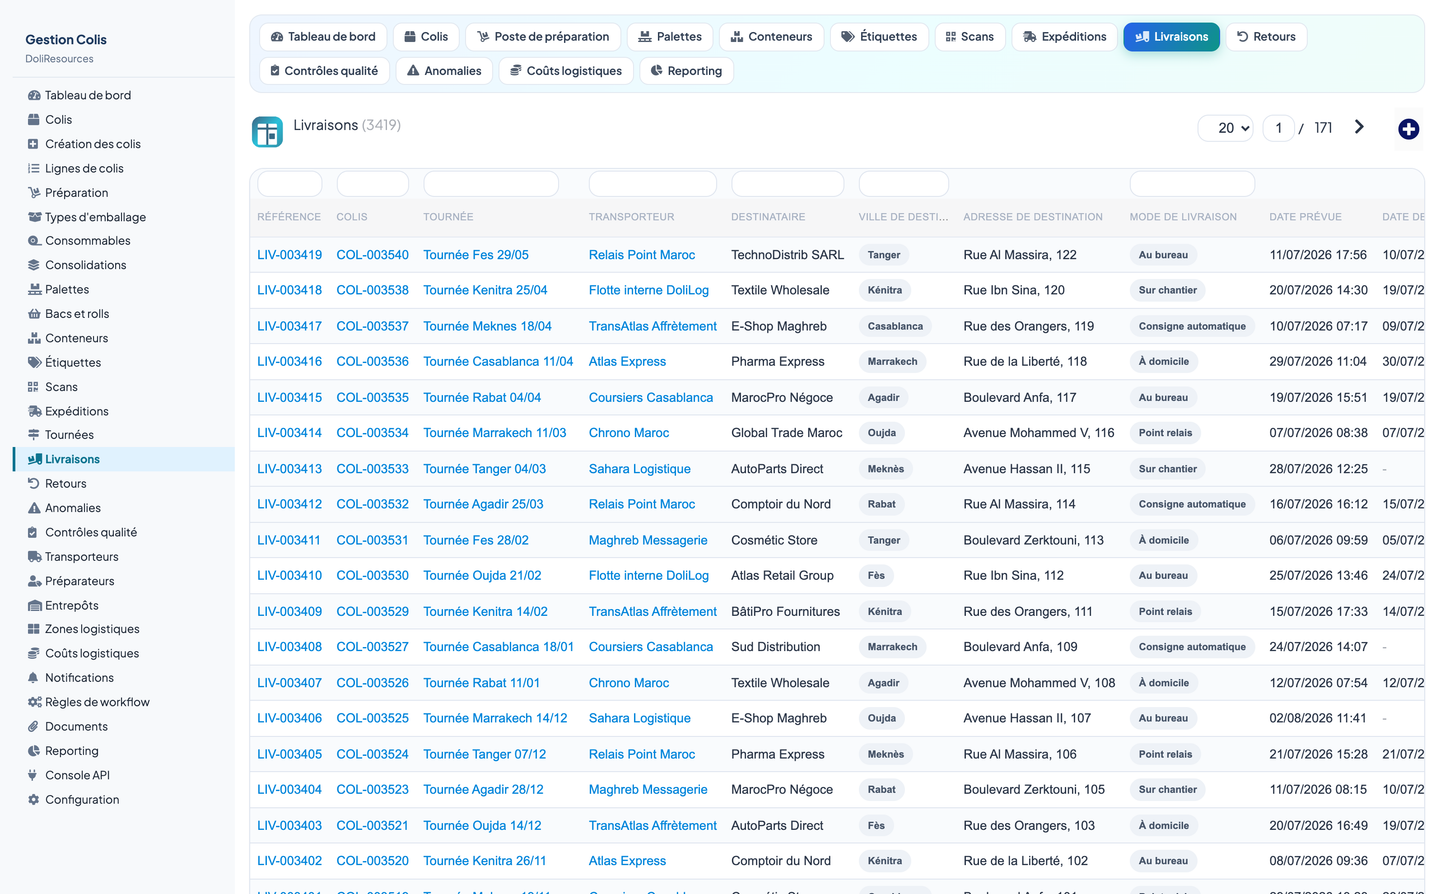The height and width of the screenshot is (894, 1445).
Task: Click the Destinataire filter input
Action: click(788, 184)
